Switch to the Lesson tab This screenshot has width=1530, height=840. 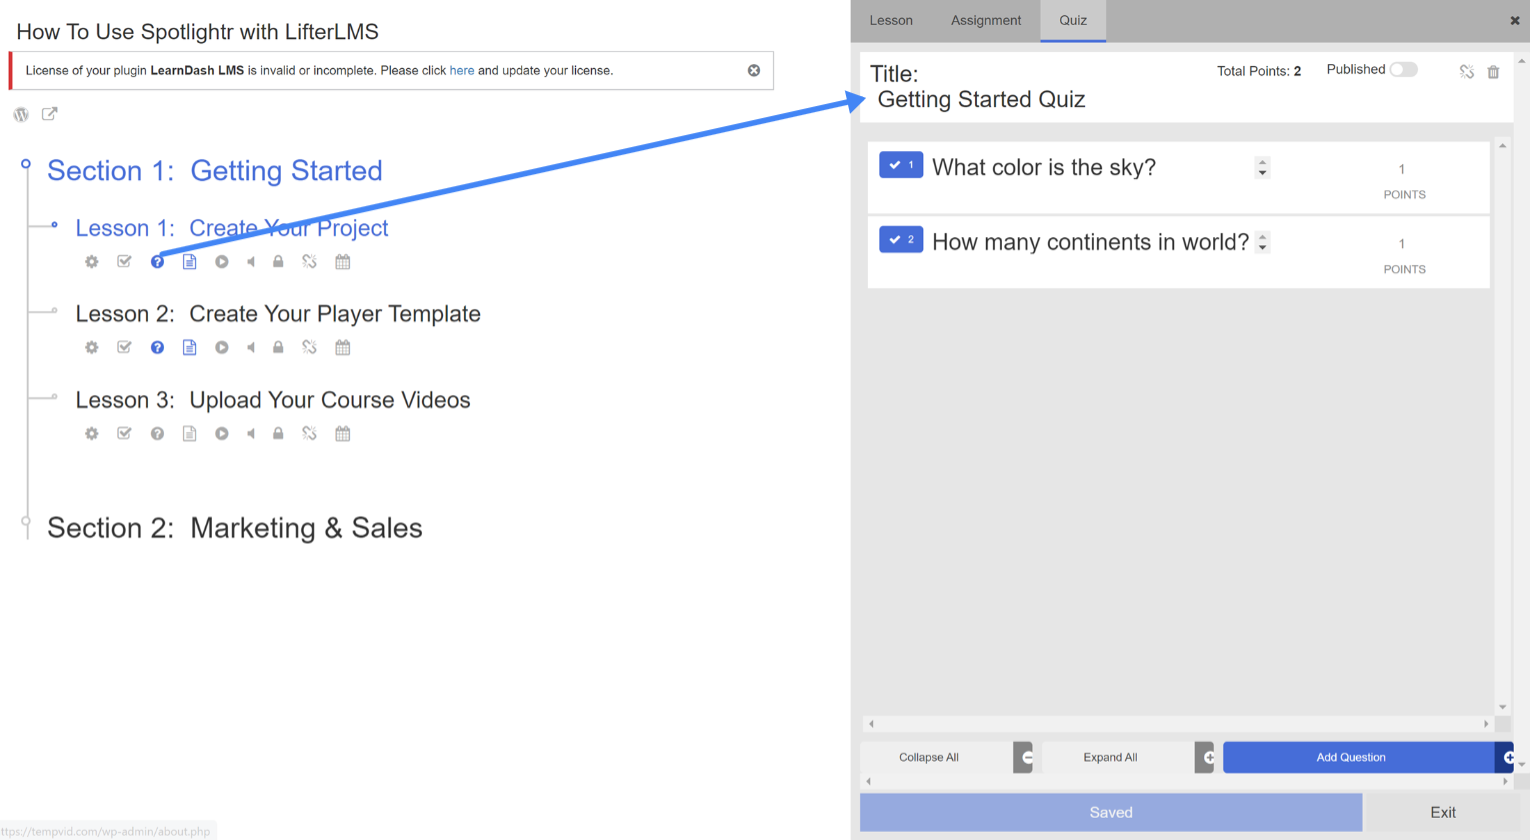[891, 20]
